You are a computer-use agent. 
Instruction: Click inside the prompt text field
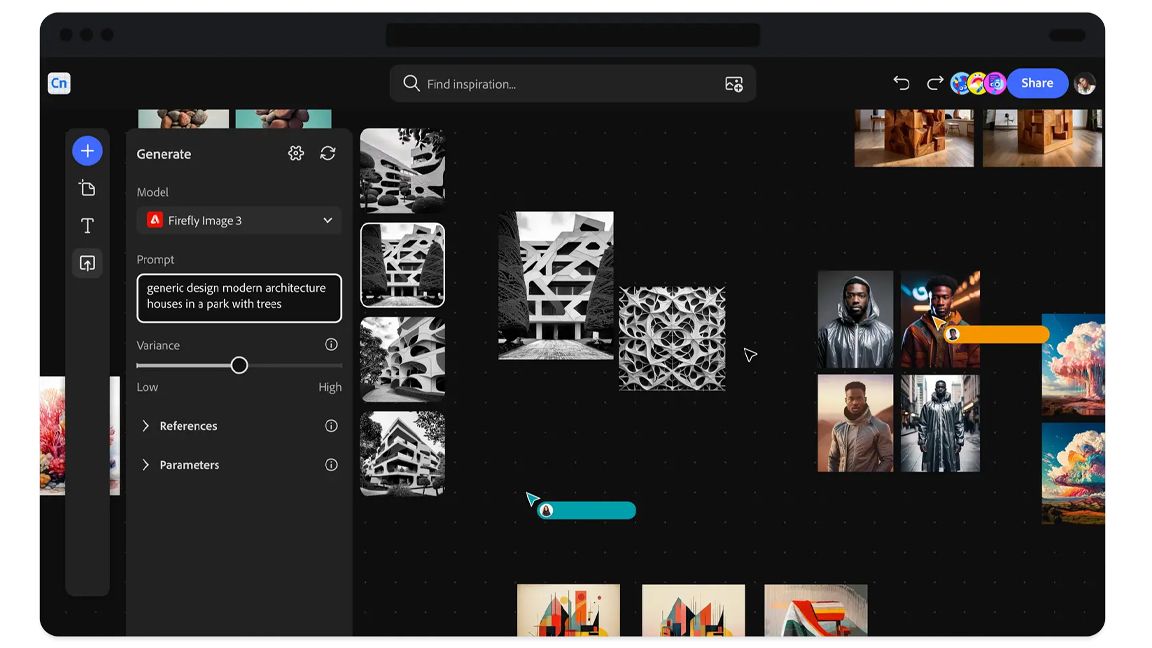(238, 297)
